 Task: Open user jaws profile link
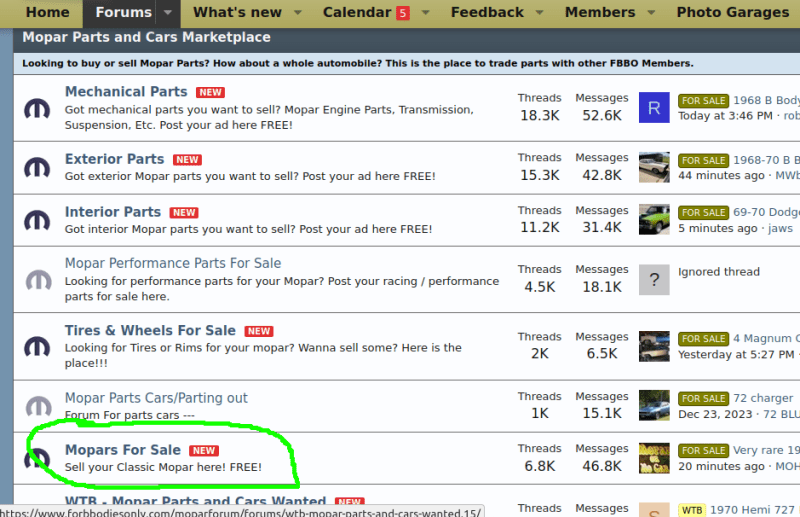(x=781, y=228)
